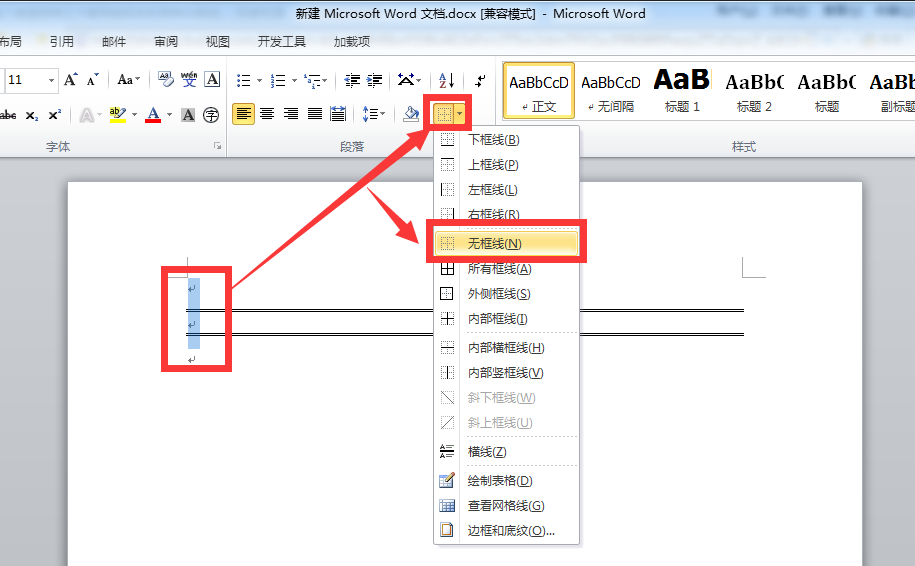915x566 pixels.
Task: Click the Character Shading icon
Action: point(188,115)
